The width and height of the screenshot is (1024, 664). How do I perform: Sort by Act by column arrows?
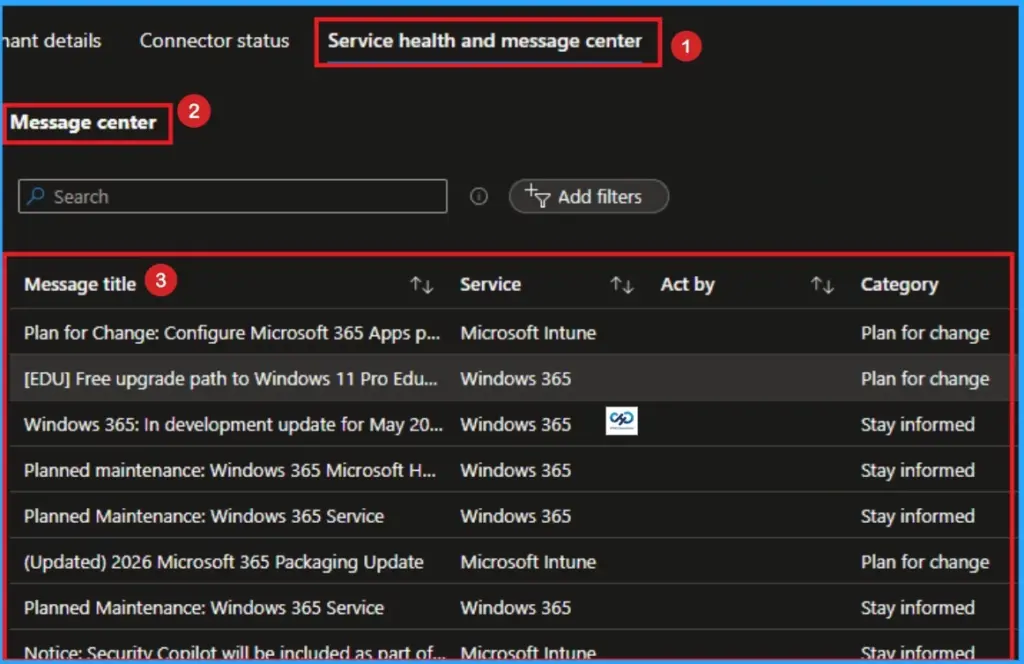pyautogui.click(x=822, y=285)
